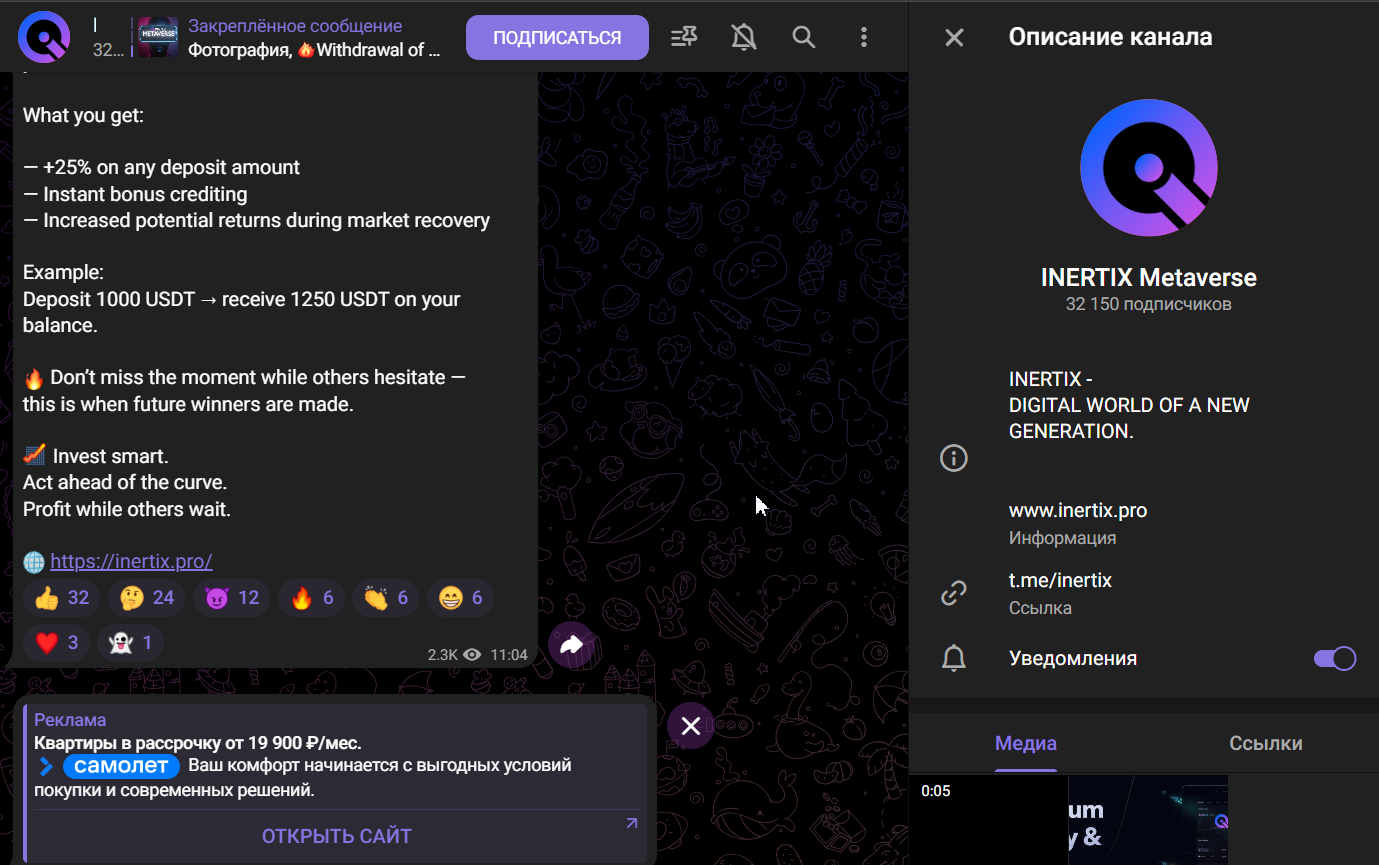This screenshot has height=865, width=1379.
Task: Add fire reaction with 6
Action: click(x=311, y=598)
